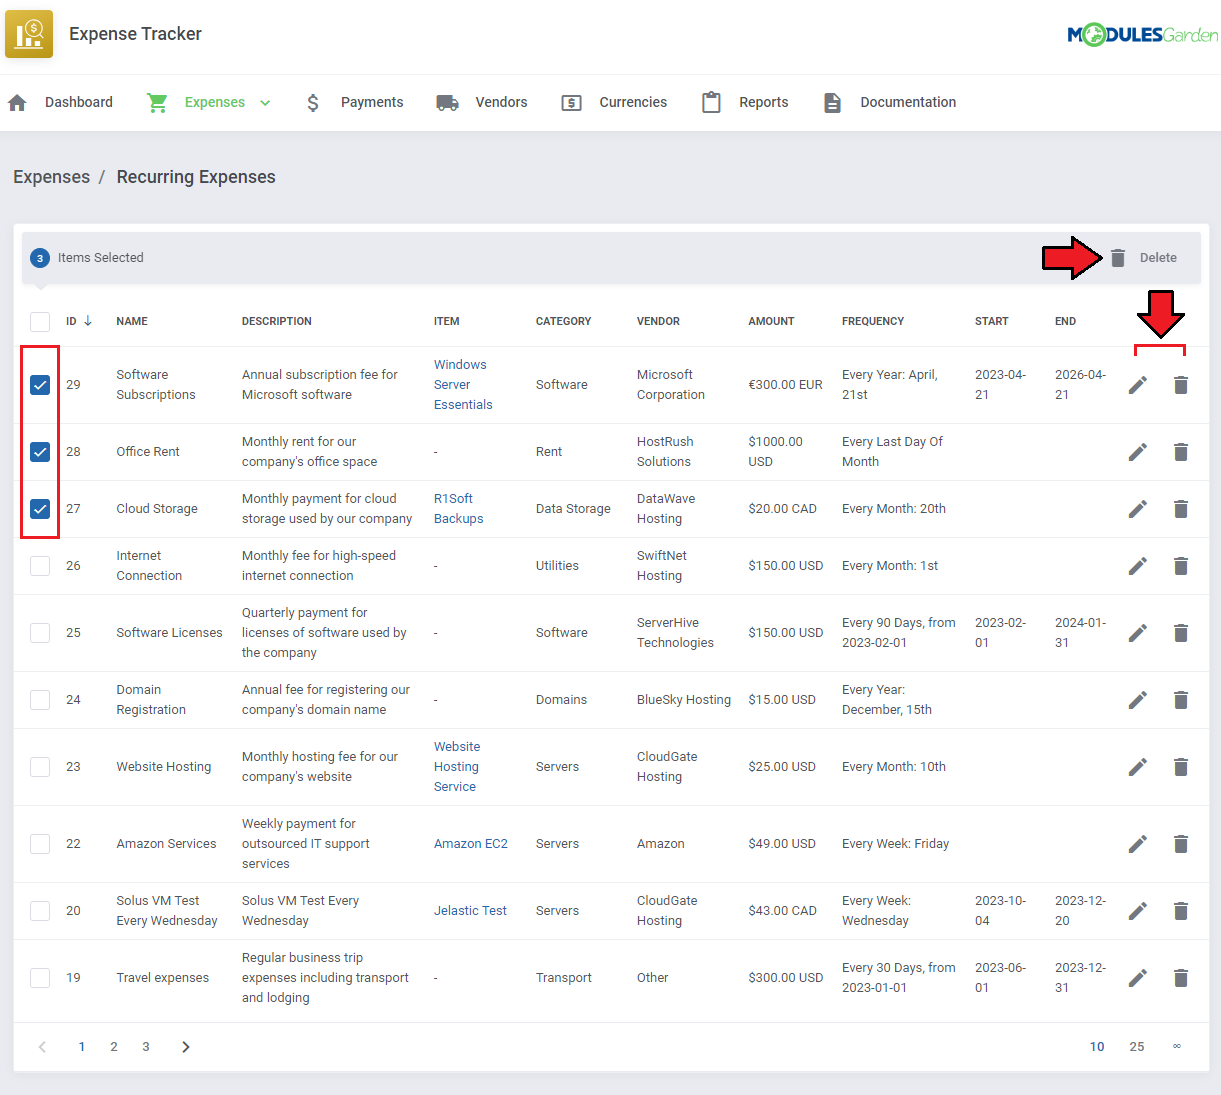The width and height of the screenshot is (1221, 1095).
Task: Open the Windows Server Essentials item link
Action: tap(463, 385)
